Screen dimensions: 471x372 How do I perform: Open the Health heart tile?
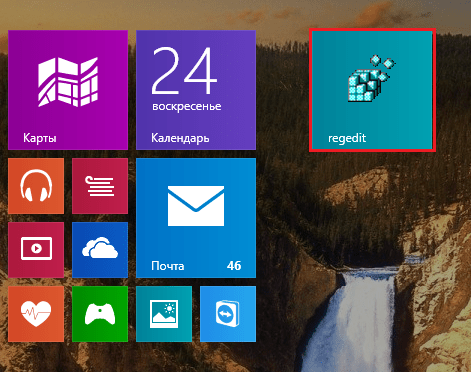point(36,314)
